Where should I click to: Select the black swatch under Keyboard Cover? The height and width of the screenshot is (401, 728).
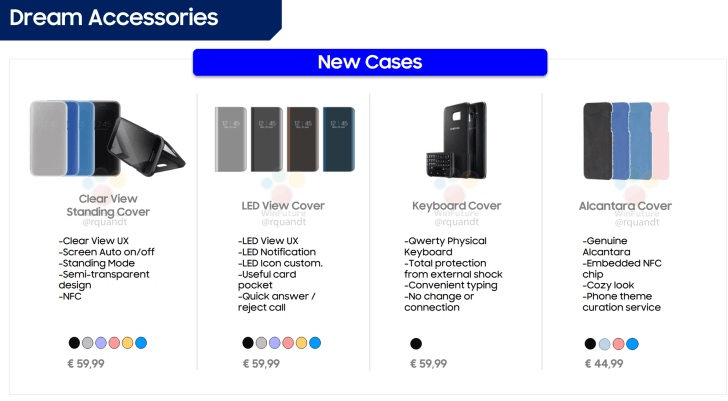coord(416,343)
